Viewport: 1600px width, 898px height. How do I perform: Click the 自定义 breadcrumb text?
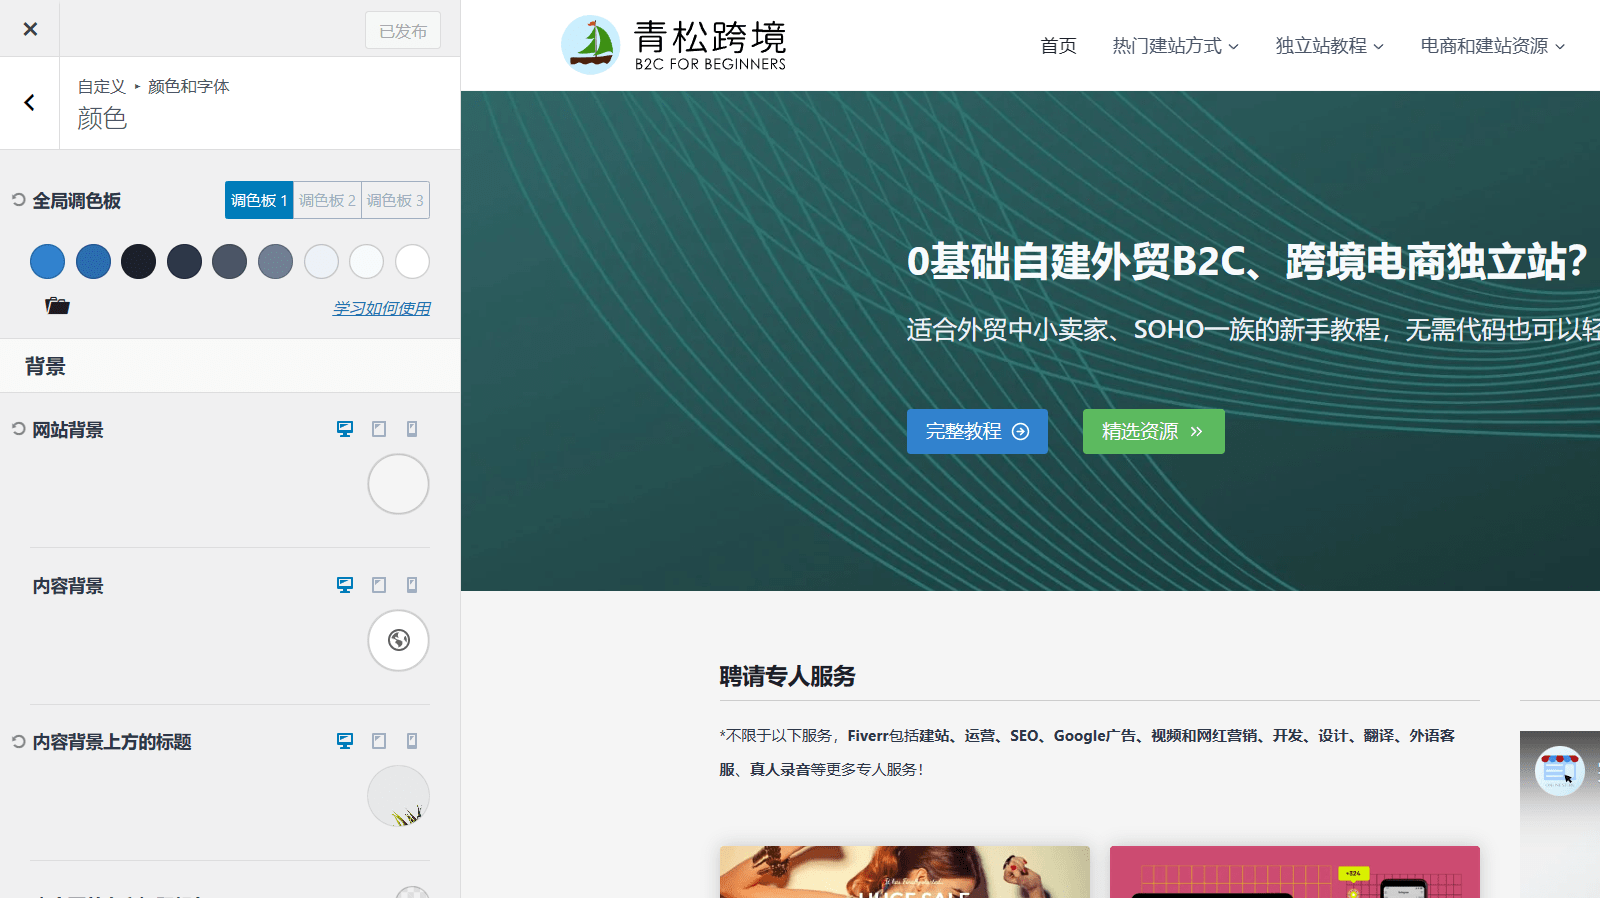pos(102,87)
